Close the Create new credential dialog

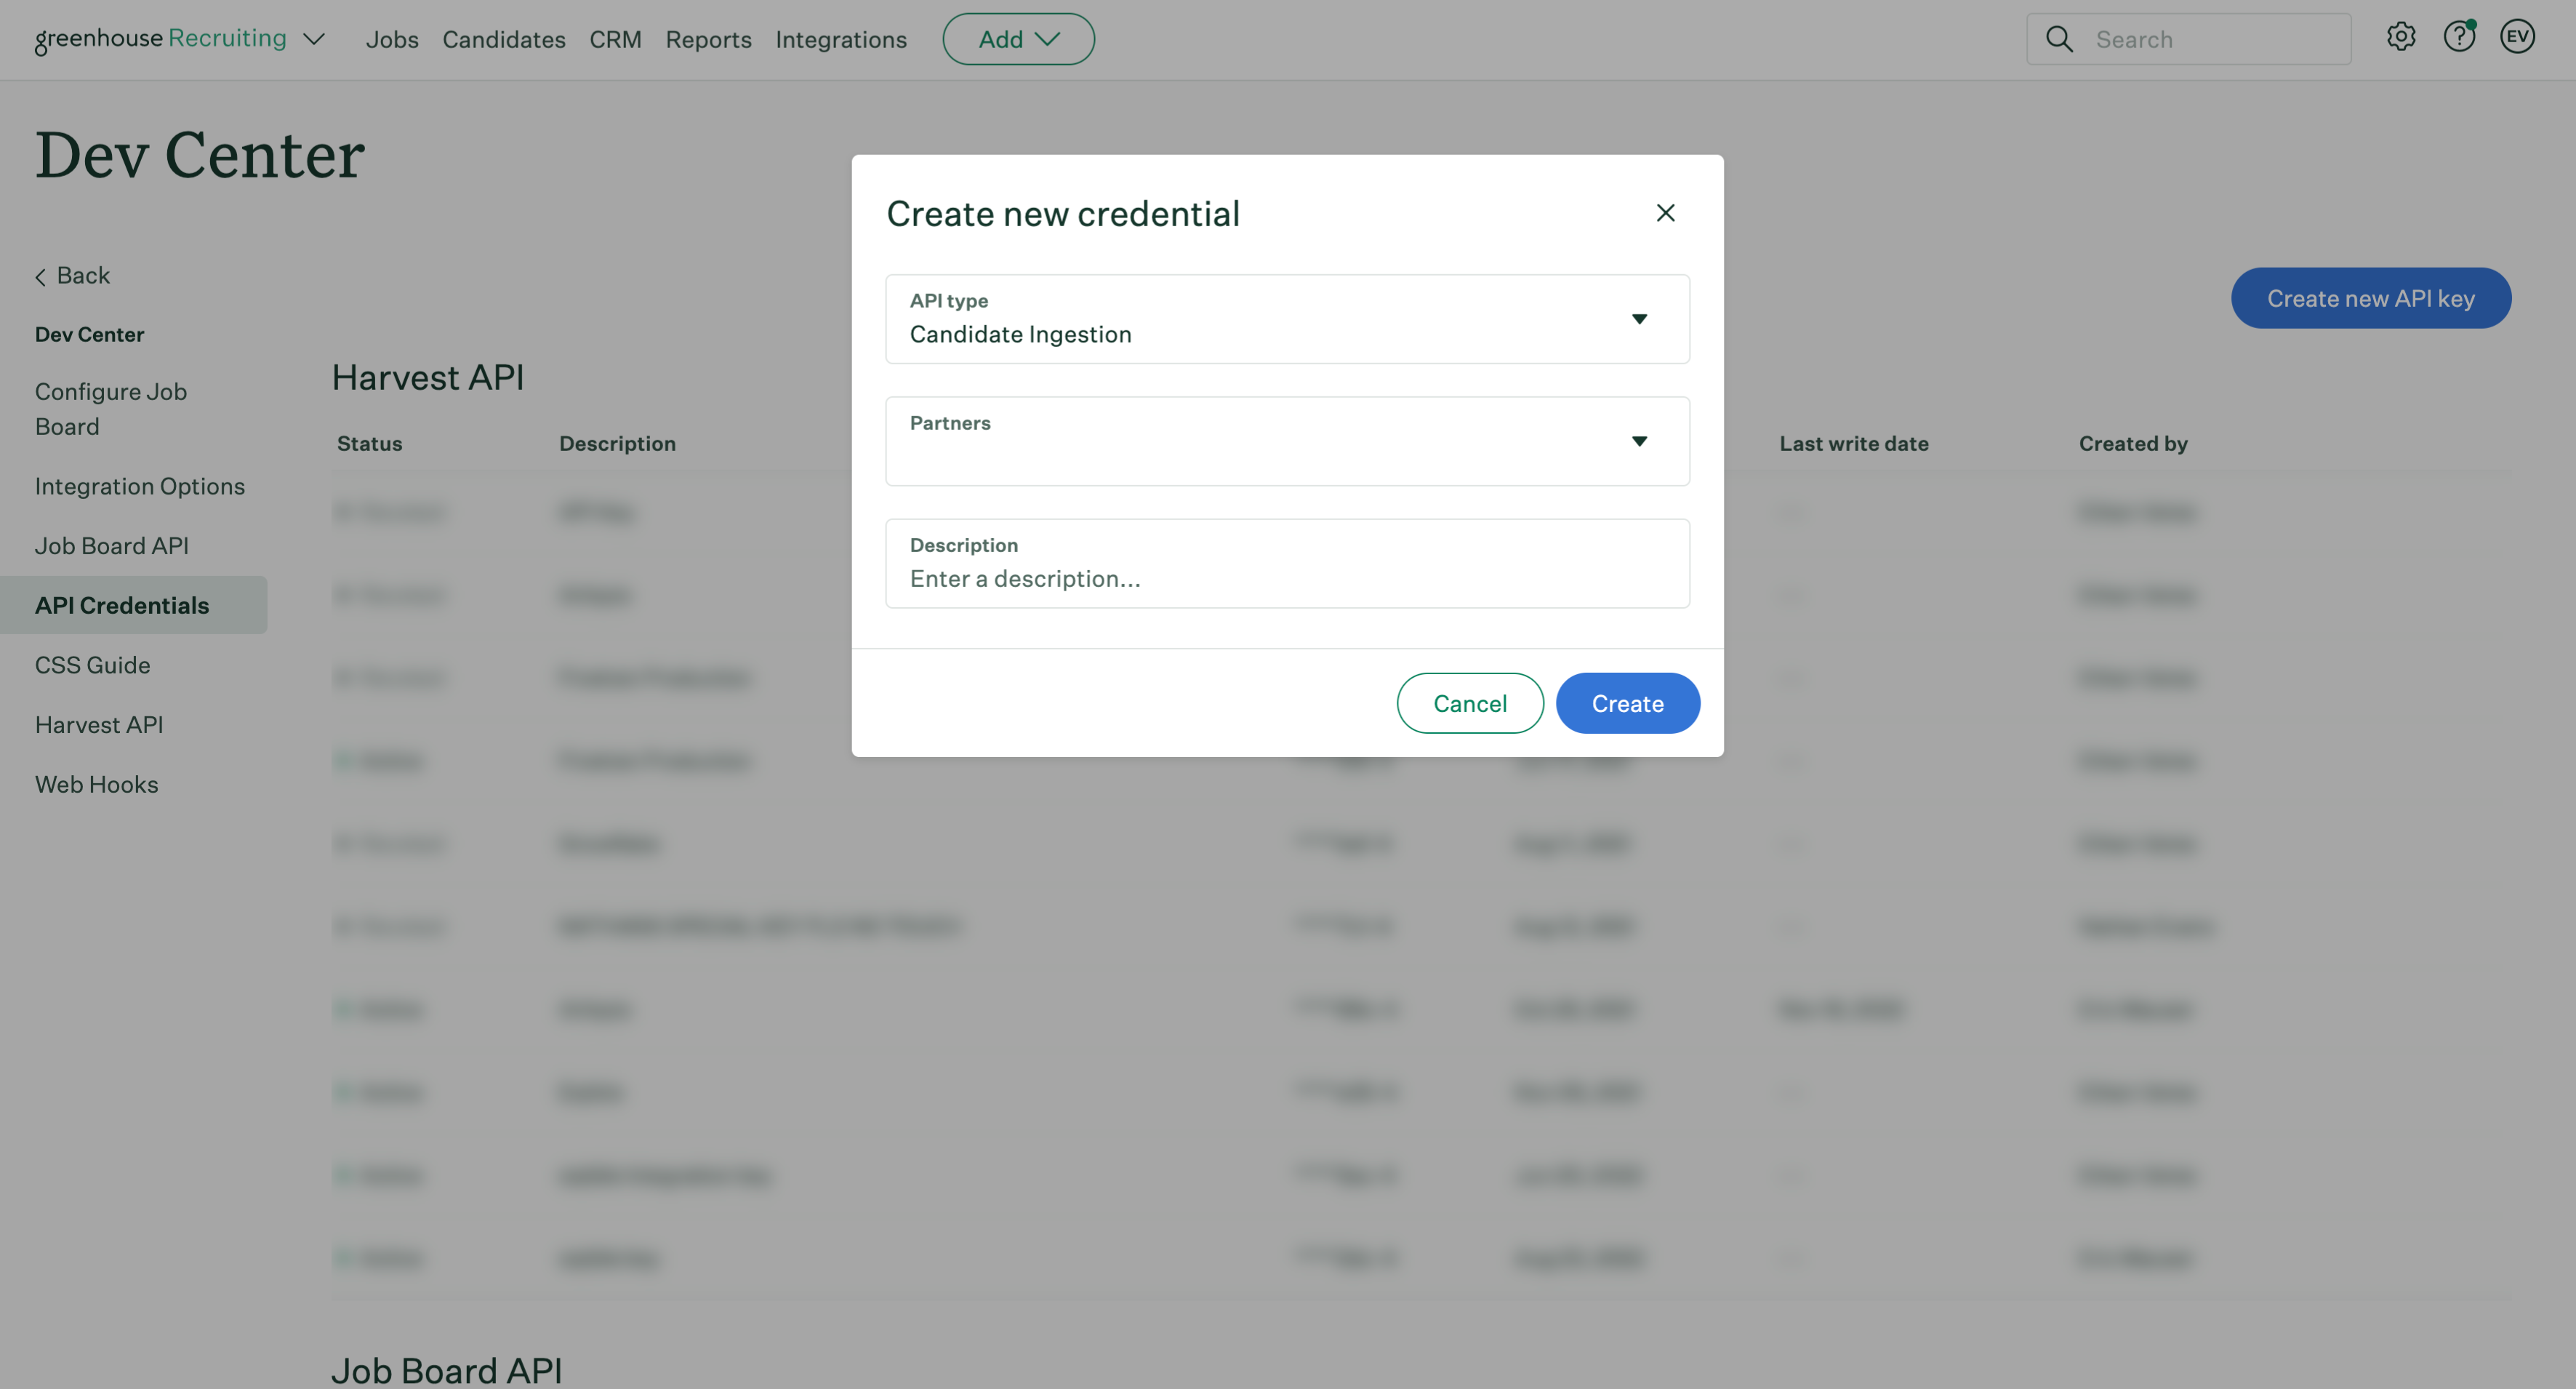tap(1665, 213)
